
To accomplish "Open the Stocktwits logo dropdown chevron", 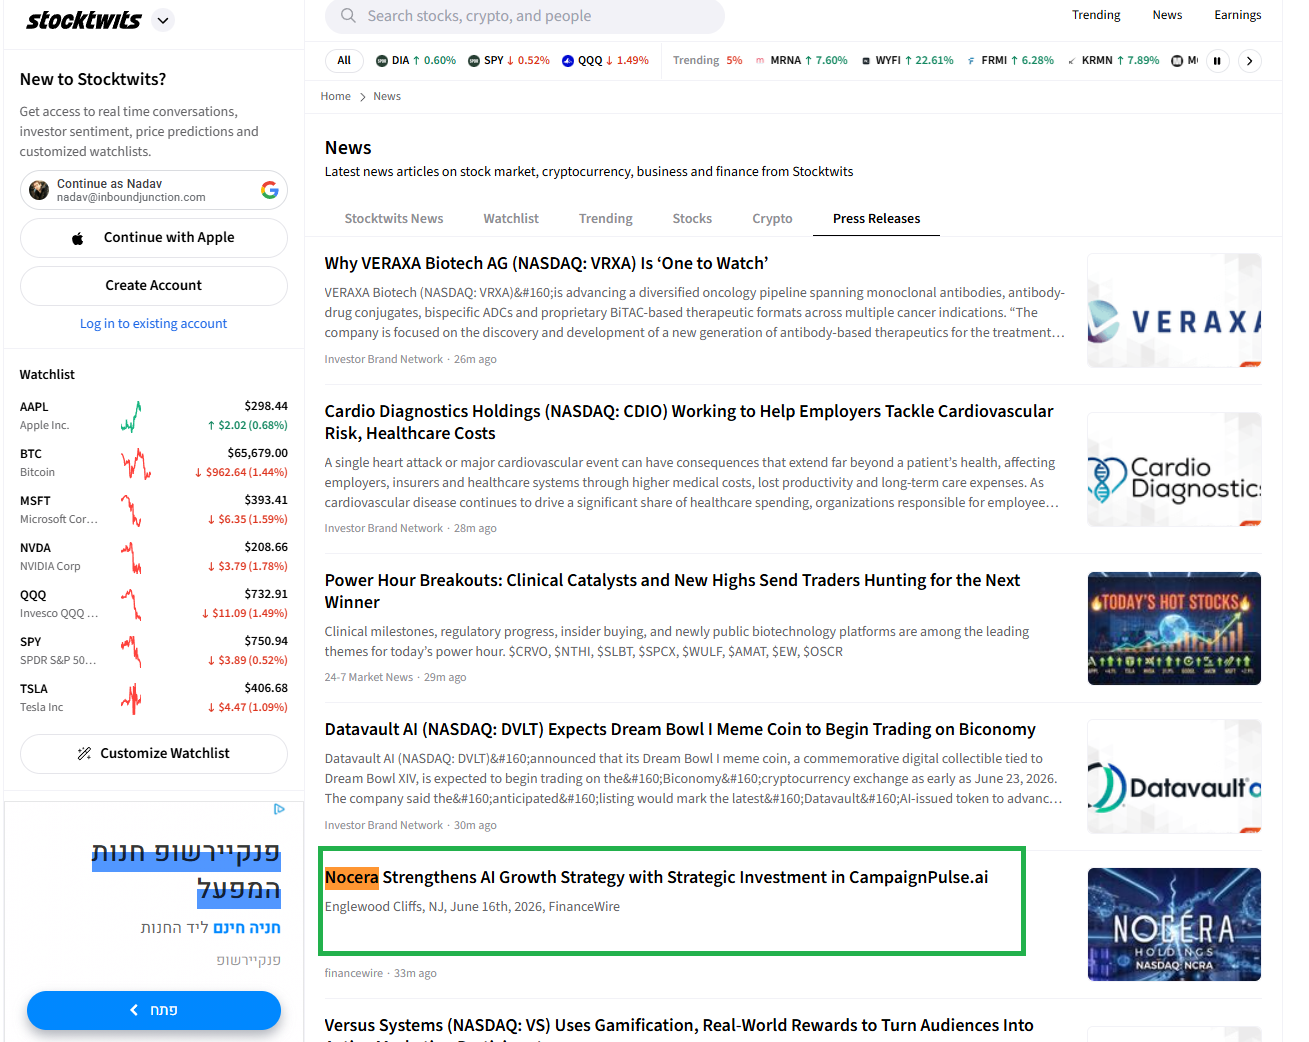I will coord(164,20).
